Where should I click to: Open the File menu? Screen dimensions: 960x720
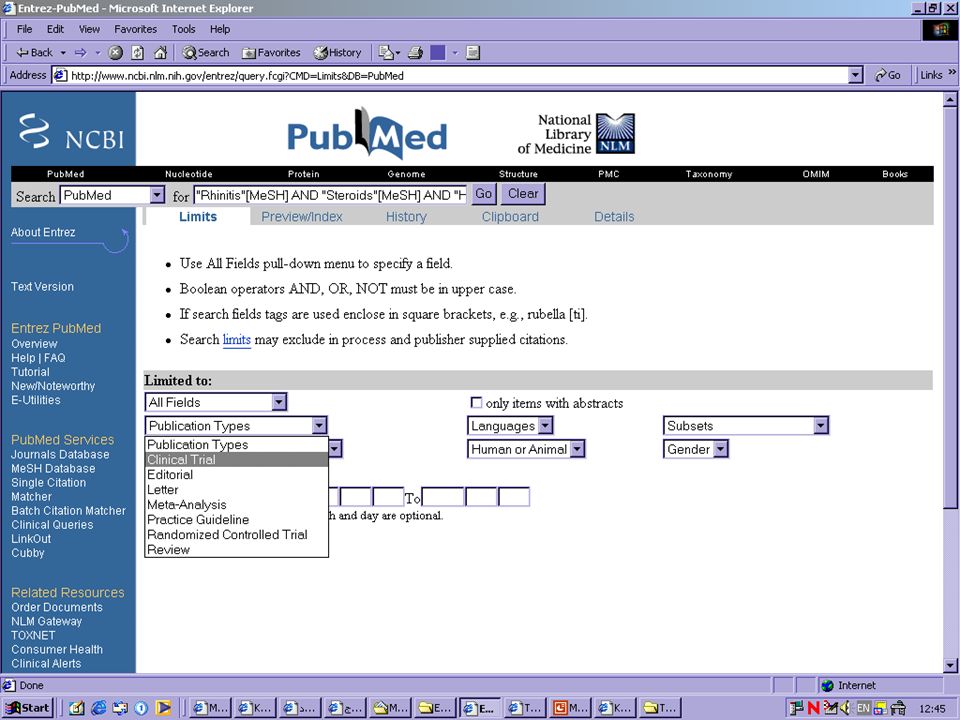[24, 29]
